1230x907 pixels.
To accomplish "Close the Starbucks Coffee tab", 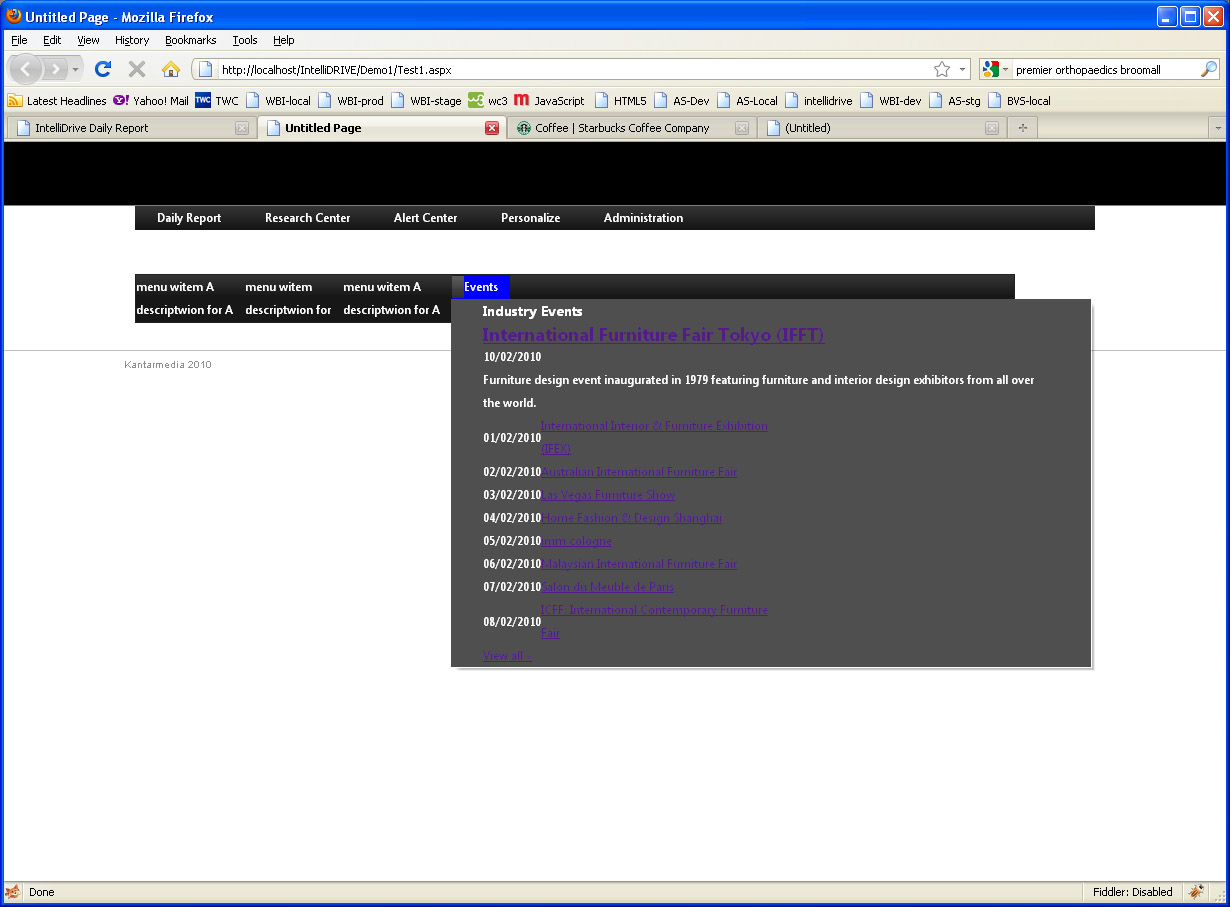I will 742,128.
